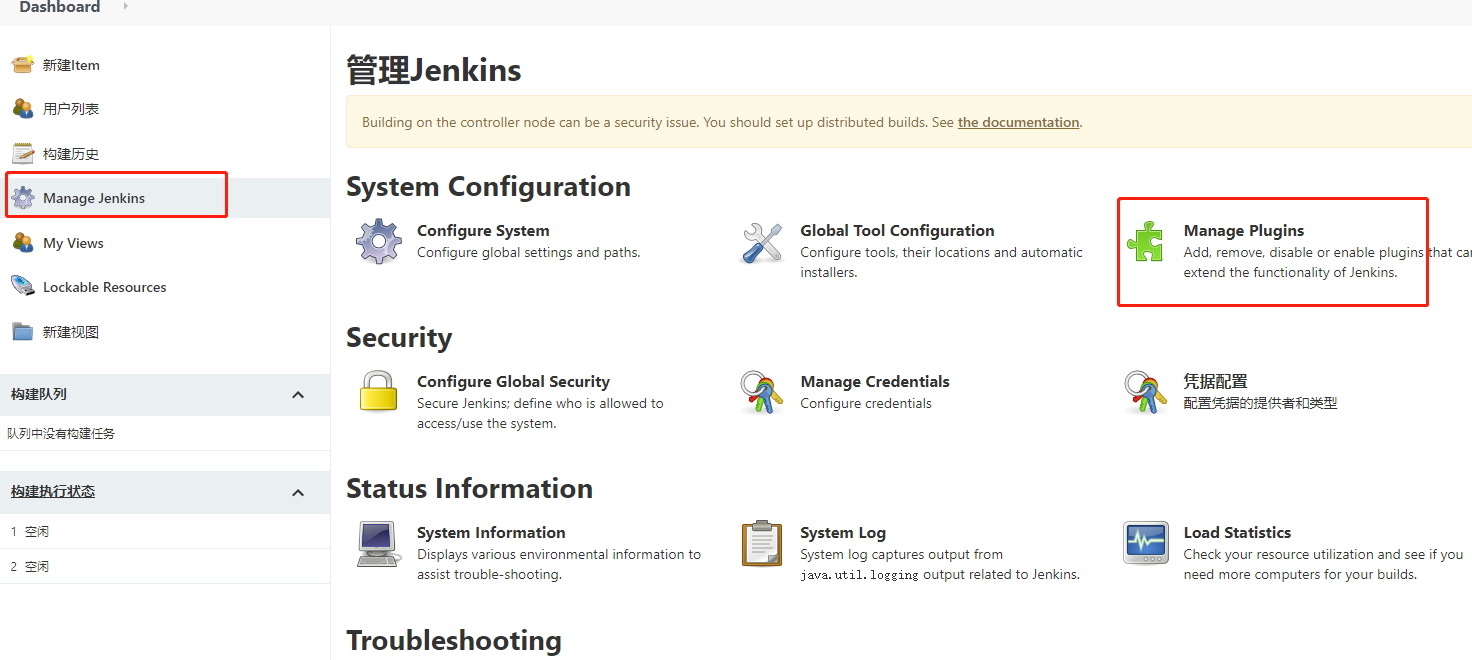
Task: Open the Dashboard breadcrumb link
Action: [x=60, y=7]
